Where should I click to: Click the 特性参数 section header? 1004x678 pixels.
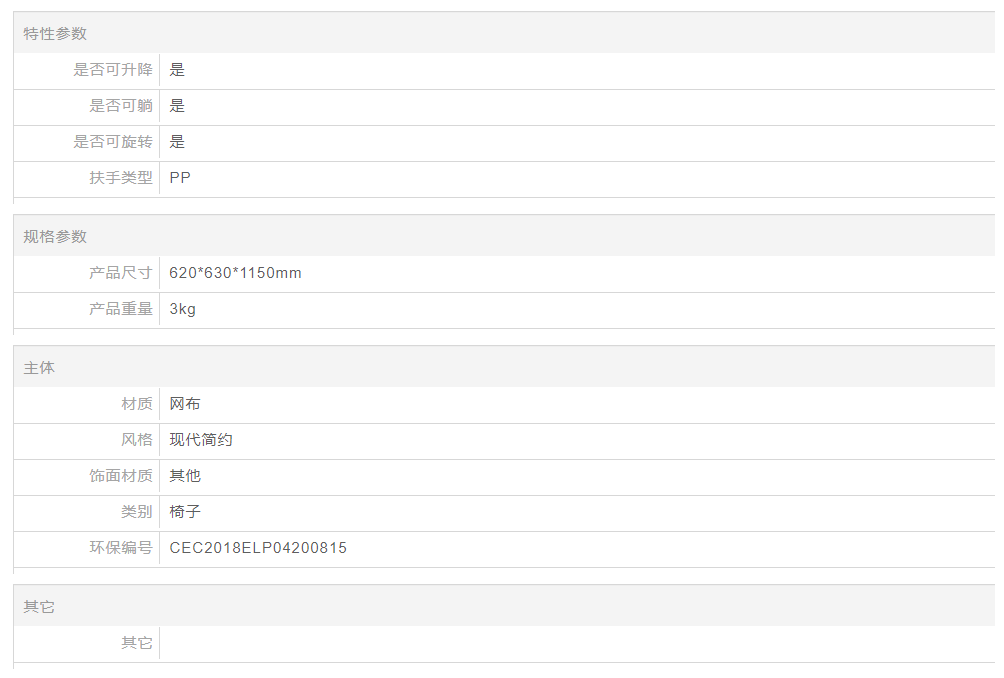55,34
